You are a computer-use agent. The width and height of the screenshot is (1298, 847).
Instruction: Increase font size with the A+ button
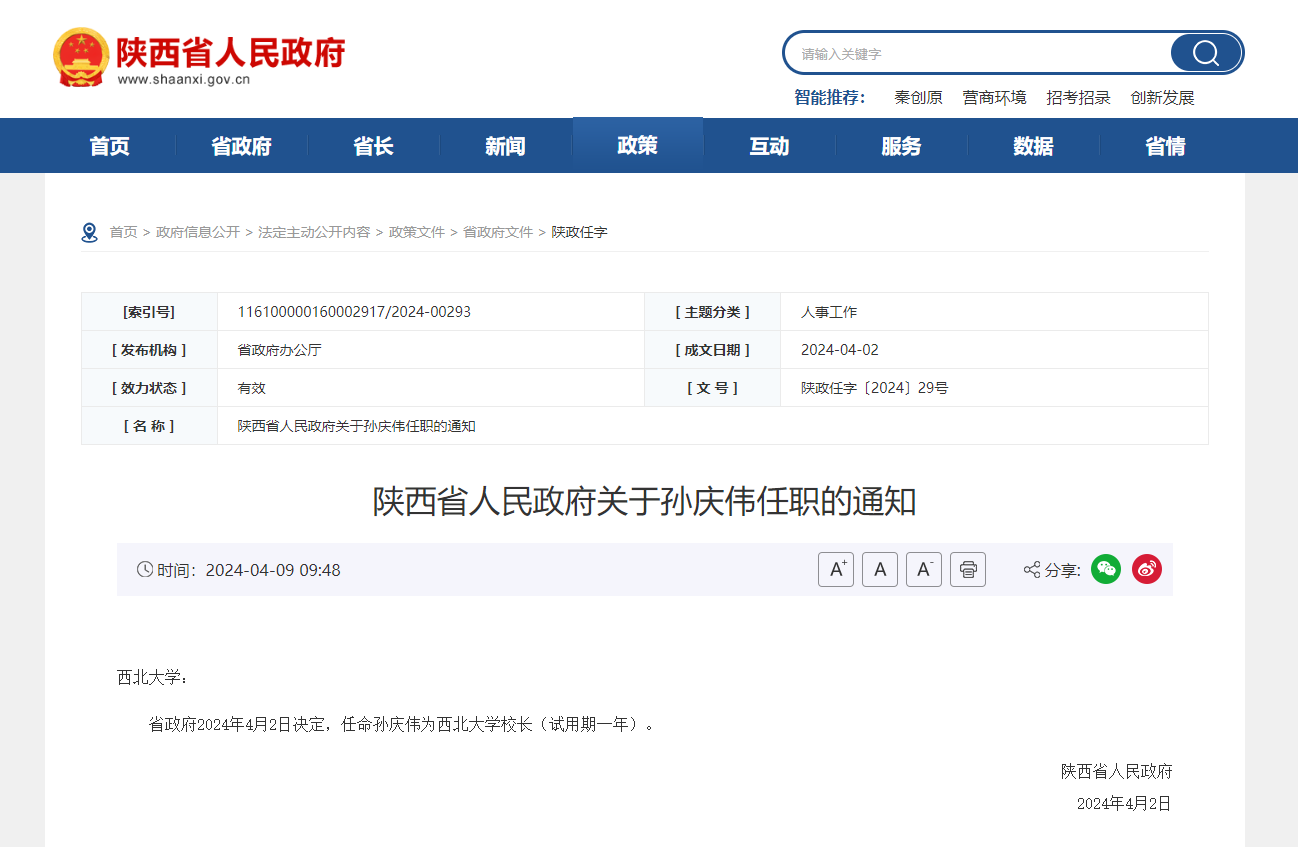coord(836,569)
